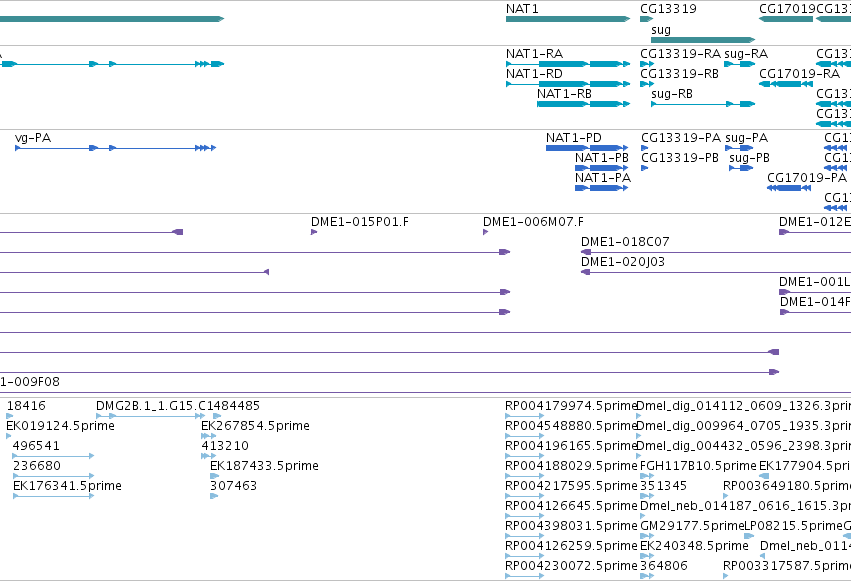Click label LP08215.5prime
This screenshot has width=851, height=581.
(x=793, y=526)
